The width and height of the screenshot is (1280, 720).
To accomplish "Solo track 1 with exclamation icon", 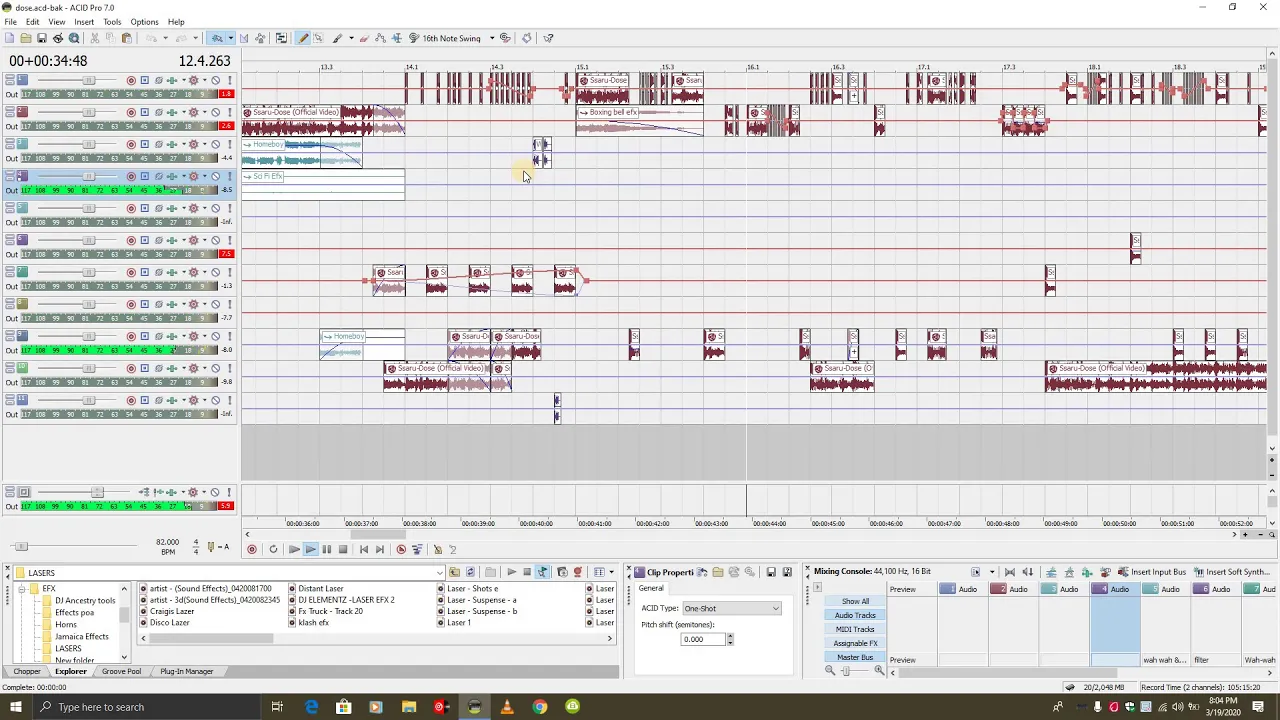I will click(x=230, y=80).
